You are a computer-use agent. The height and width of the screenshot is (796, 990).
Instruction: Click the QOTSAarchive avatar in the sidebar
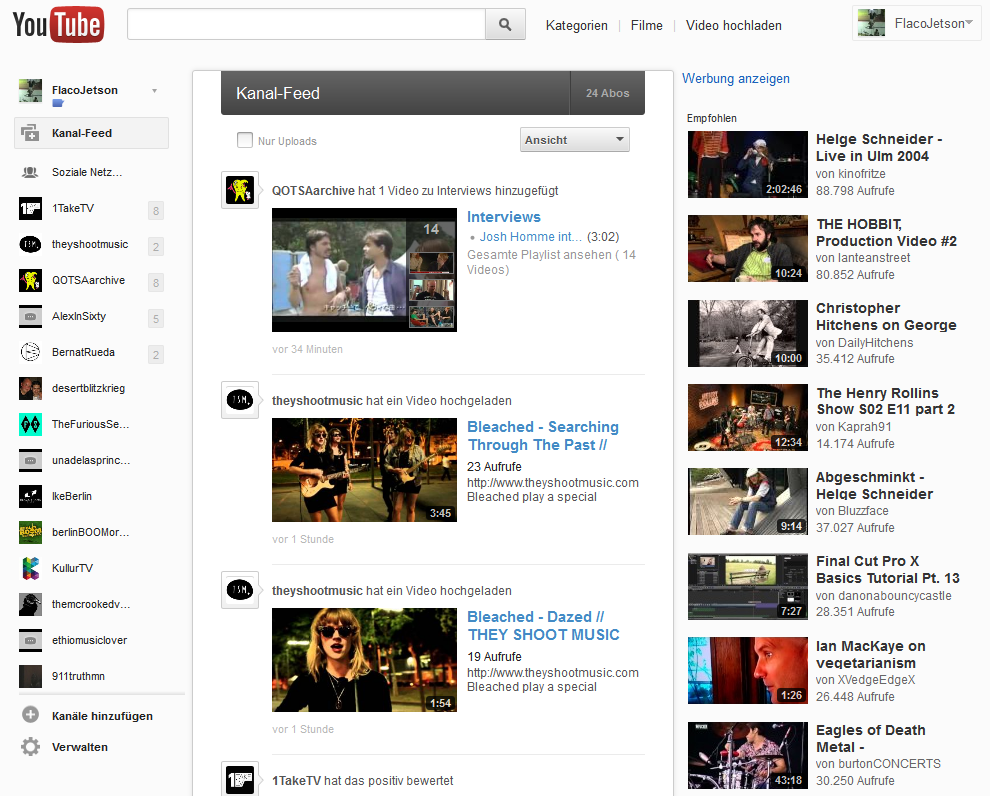click(x=31, y=281)
